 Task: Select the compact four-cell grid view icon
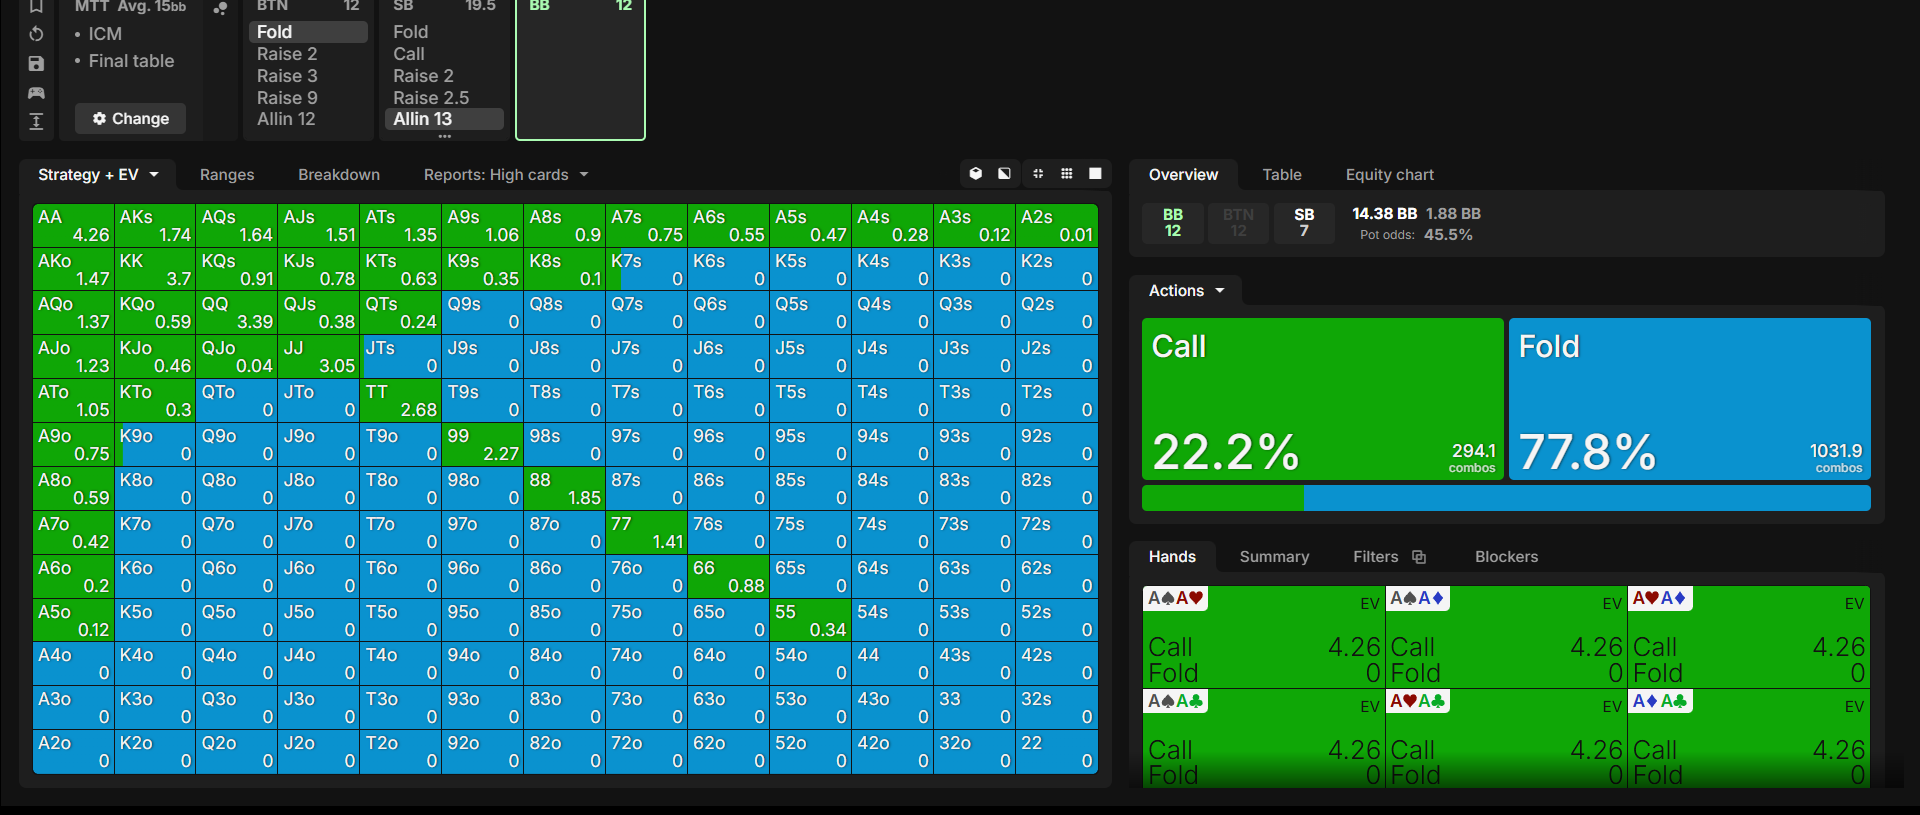pyautogui.click(x=1038, y=174)
